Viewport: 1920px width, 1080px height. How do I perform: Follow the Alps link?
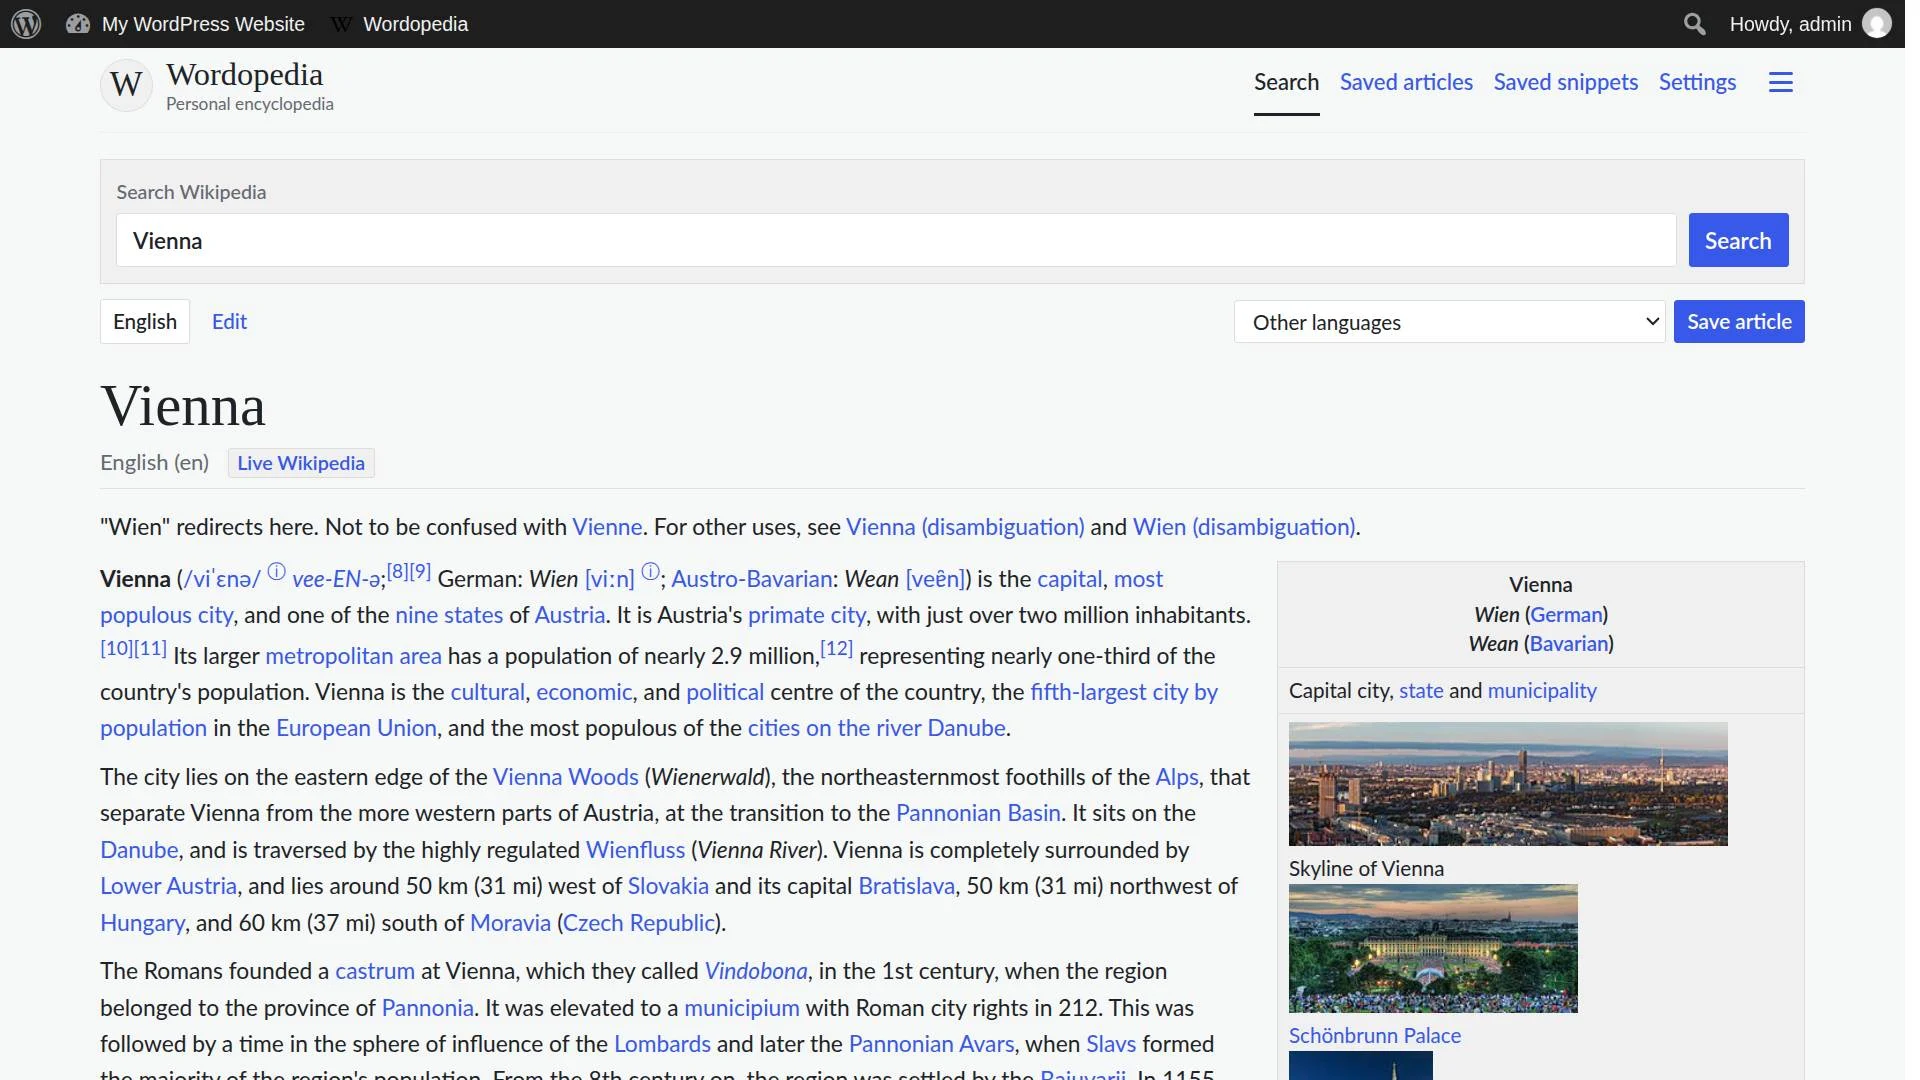pos(1177,777)
